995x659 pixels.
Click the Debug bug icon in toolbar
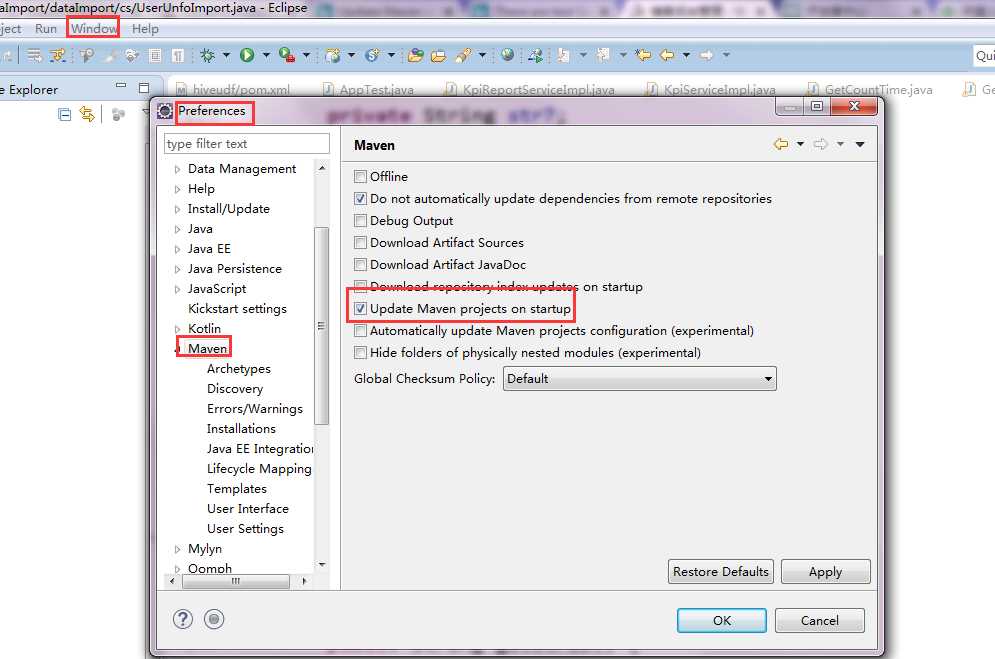207,56
